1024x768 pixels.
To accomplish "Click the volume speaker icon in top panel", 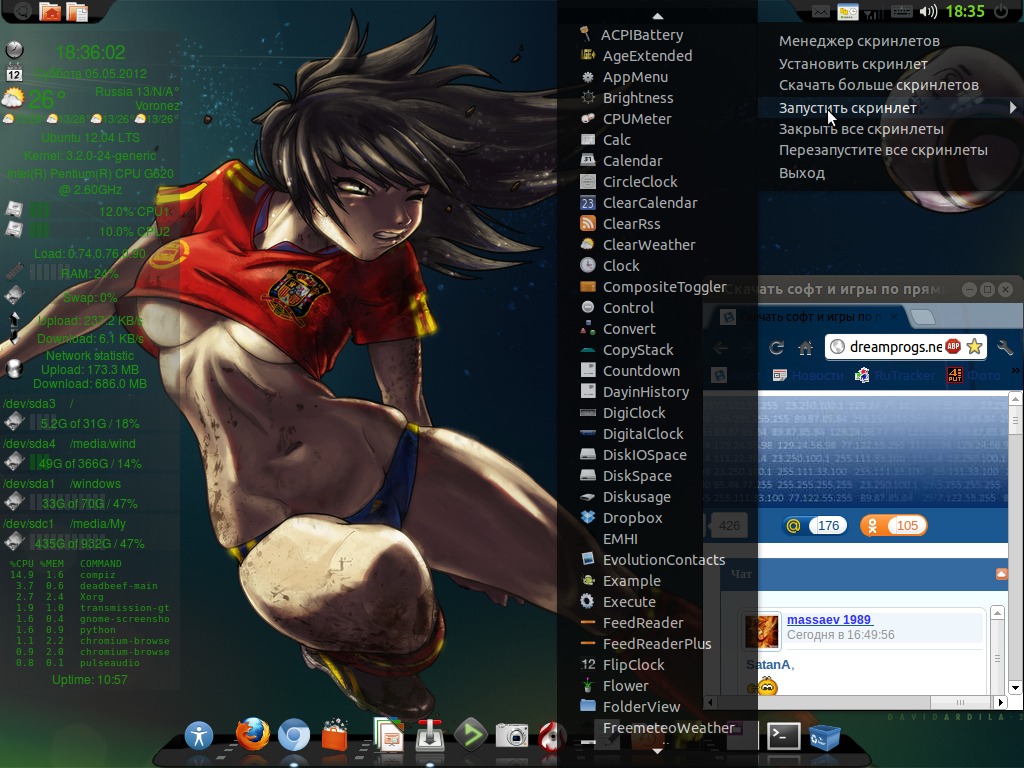I will point(928,12).
